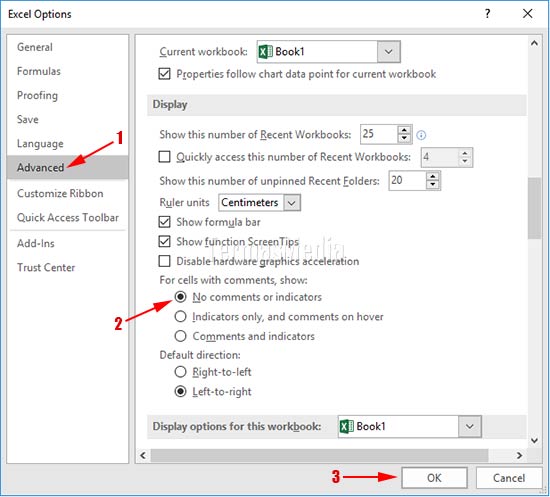Click the Help question mark button
The height and width of the screenshot is (497, 550).
pyautogui.click(x=487, y=14)
